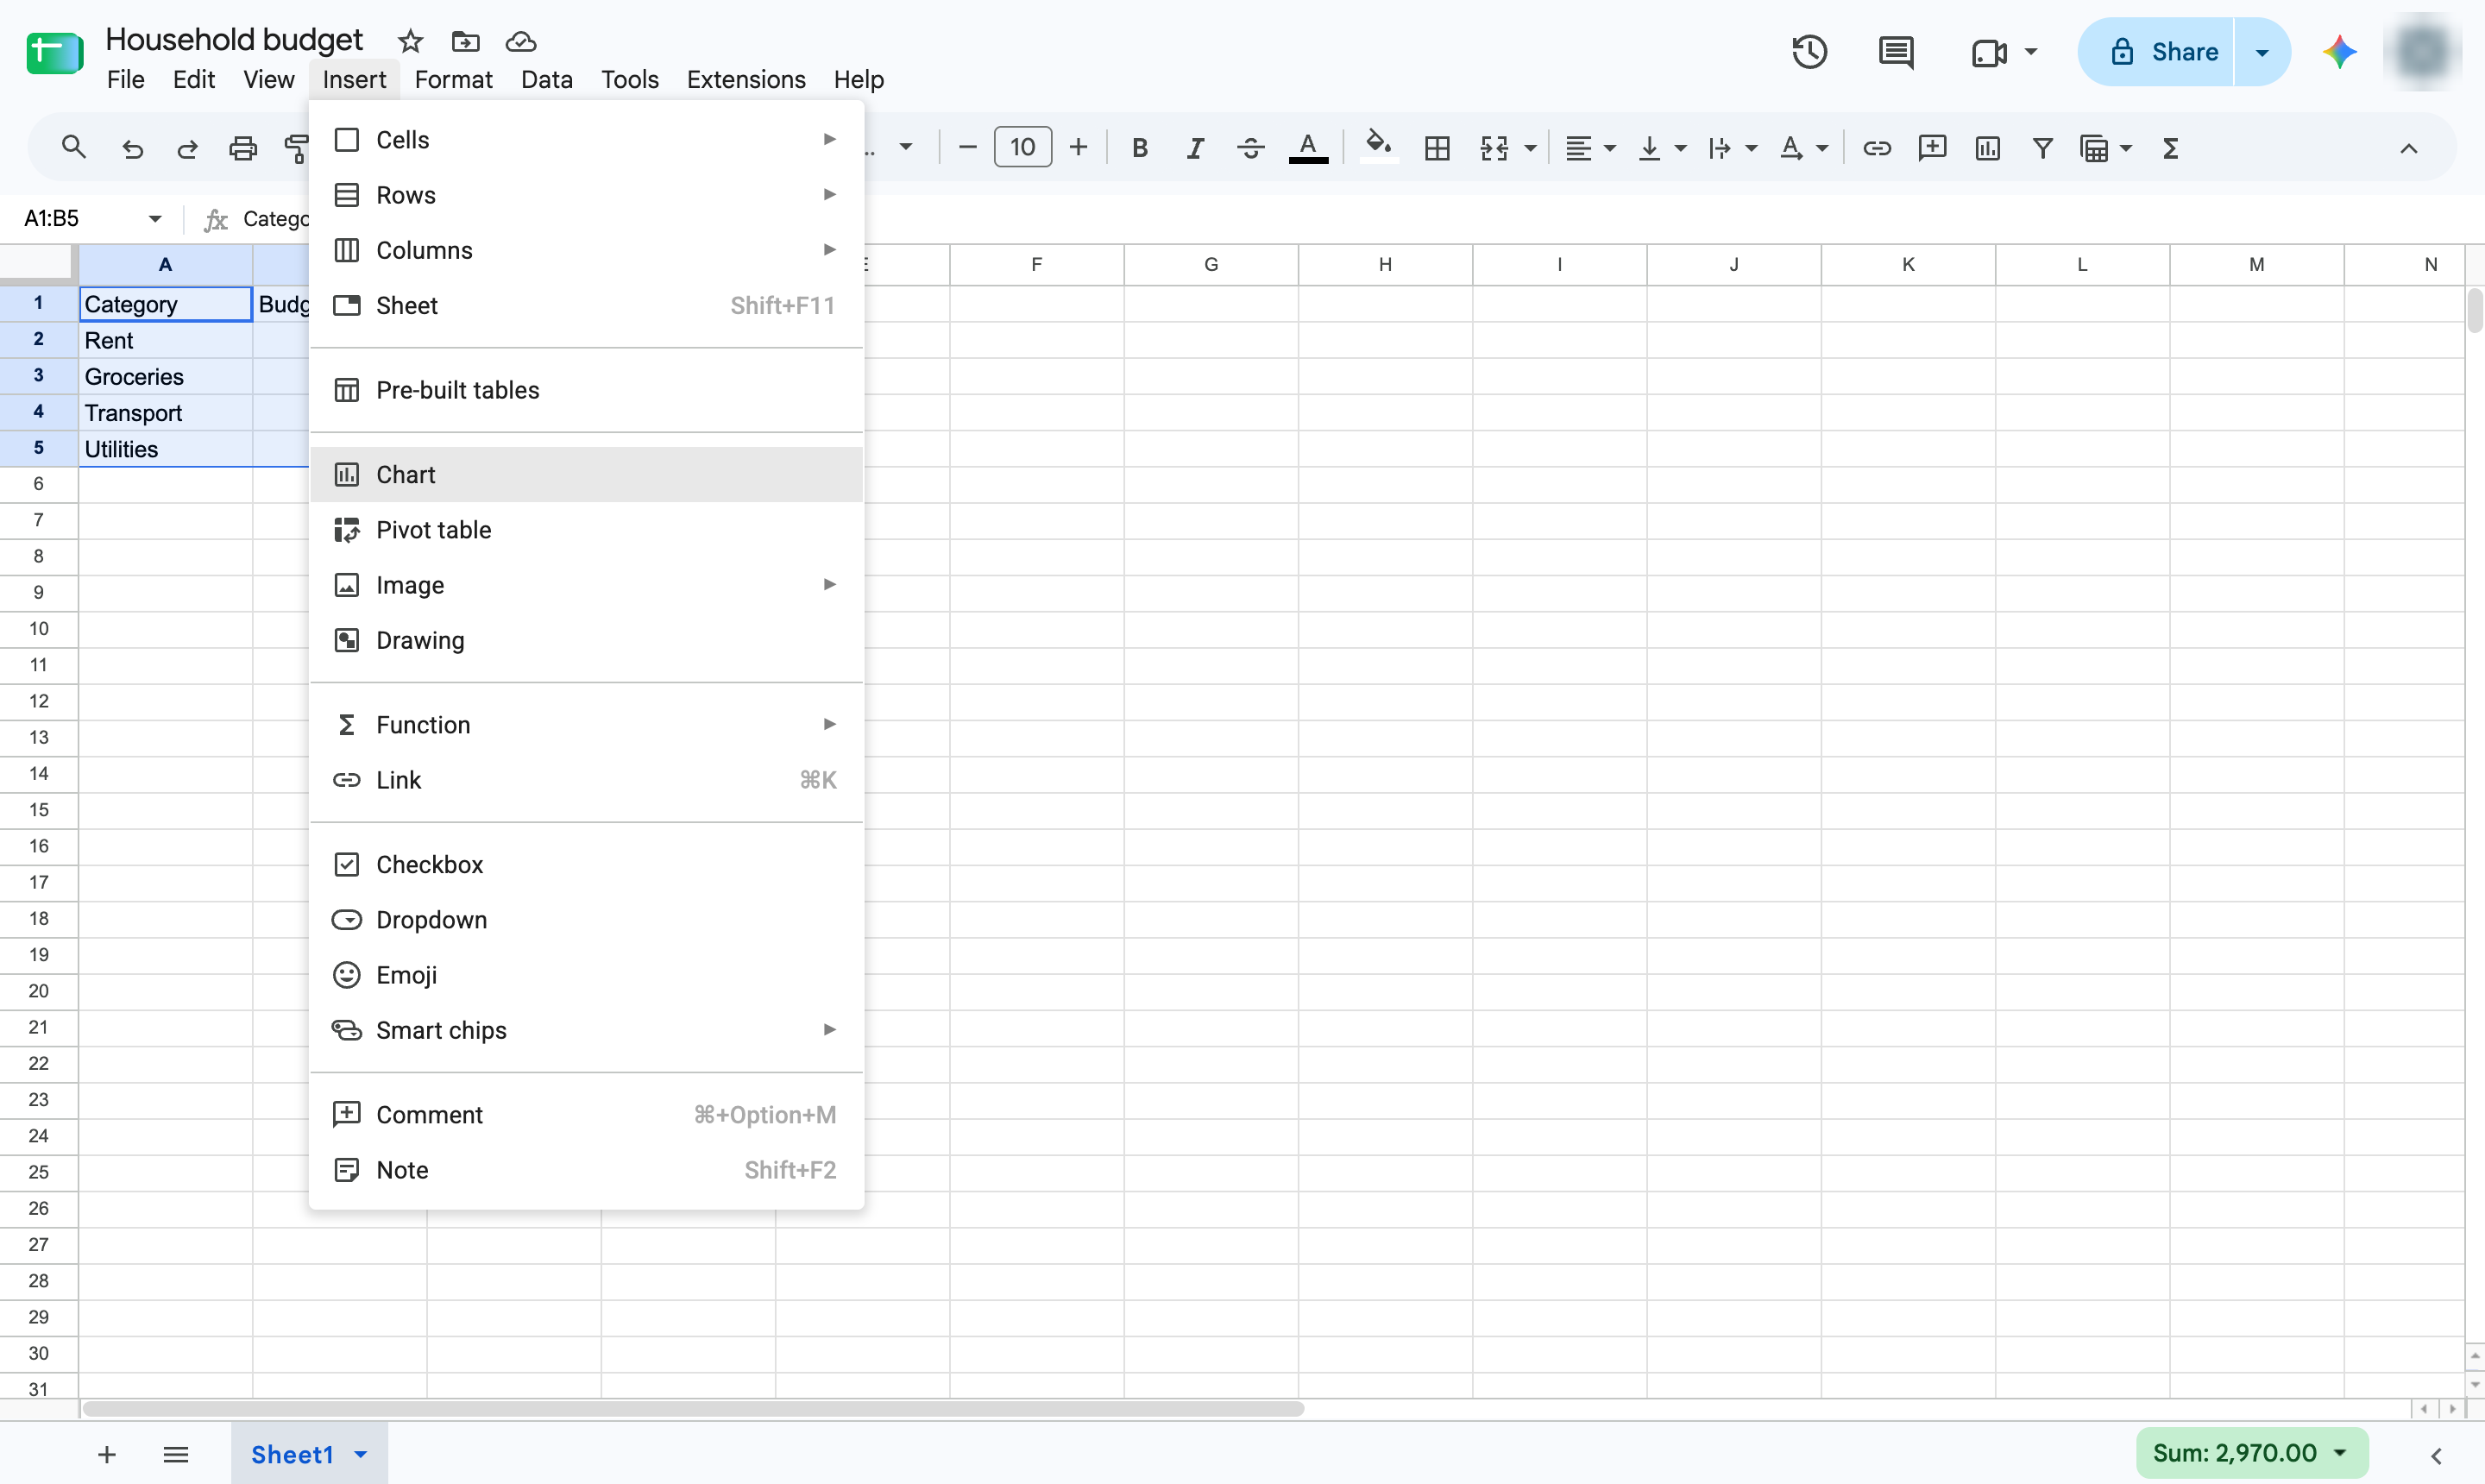Click the create filter funnel icon
This screenshot has height=1484, width=2485.
(x=2043, y=148)
